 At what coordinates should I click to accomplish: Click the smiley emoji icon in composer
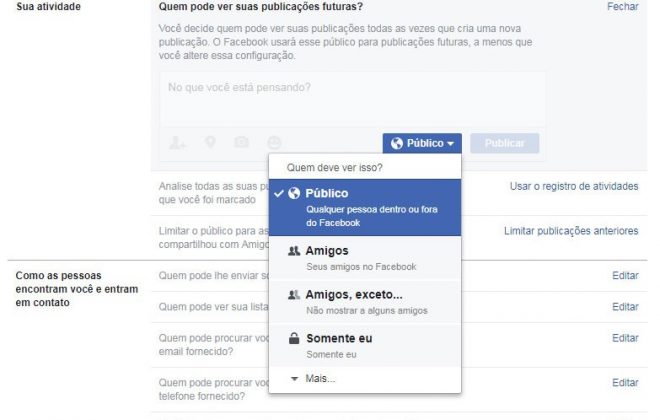(274, 143)
